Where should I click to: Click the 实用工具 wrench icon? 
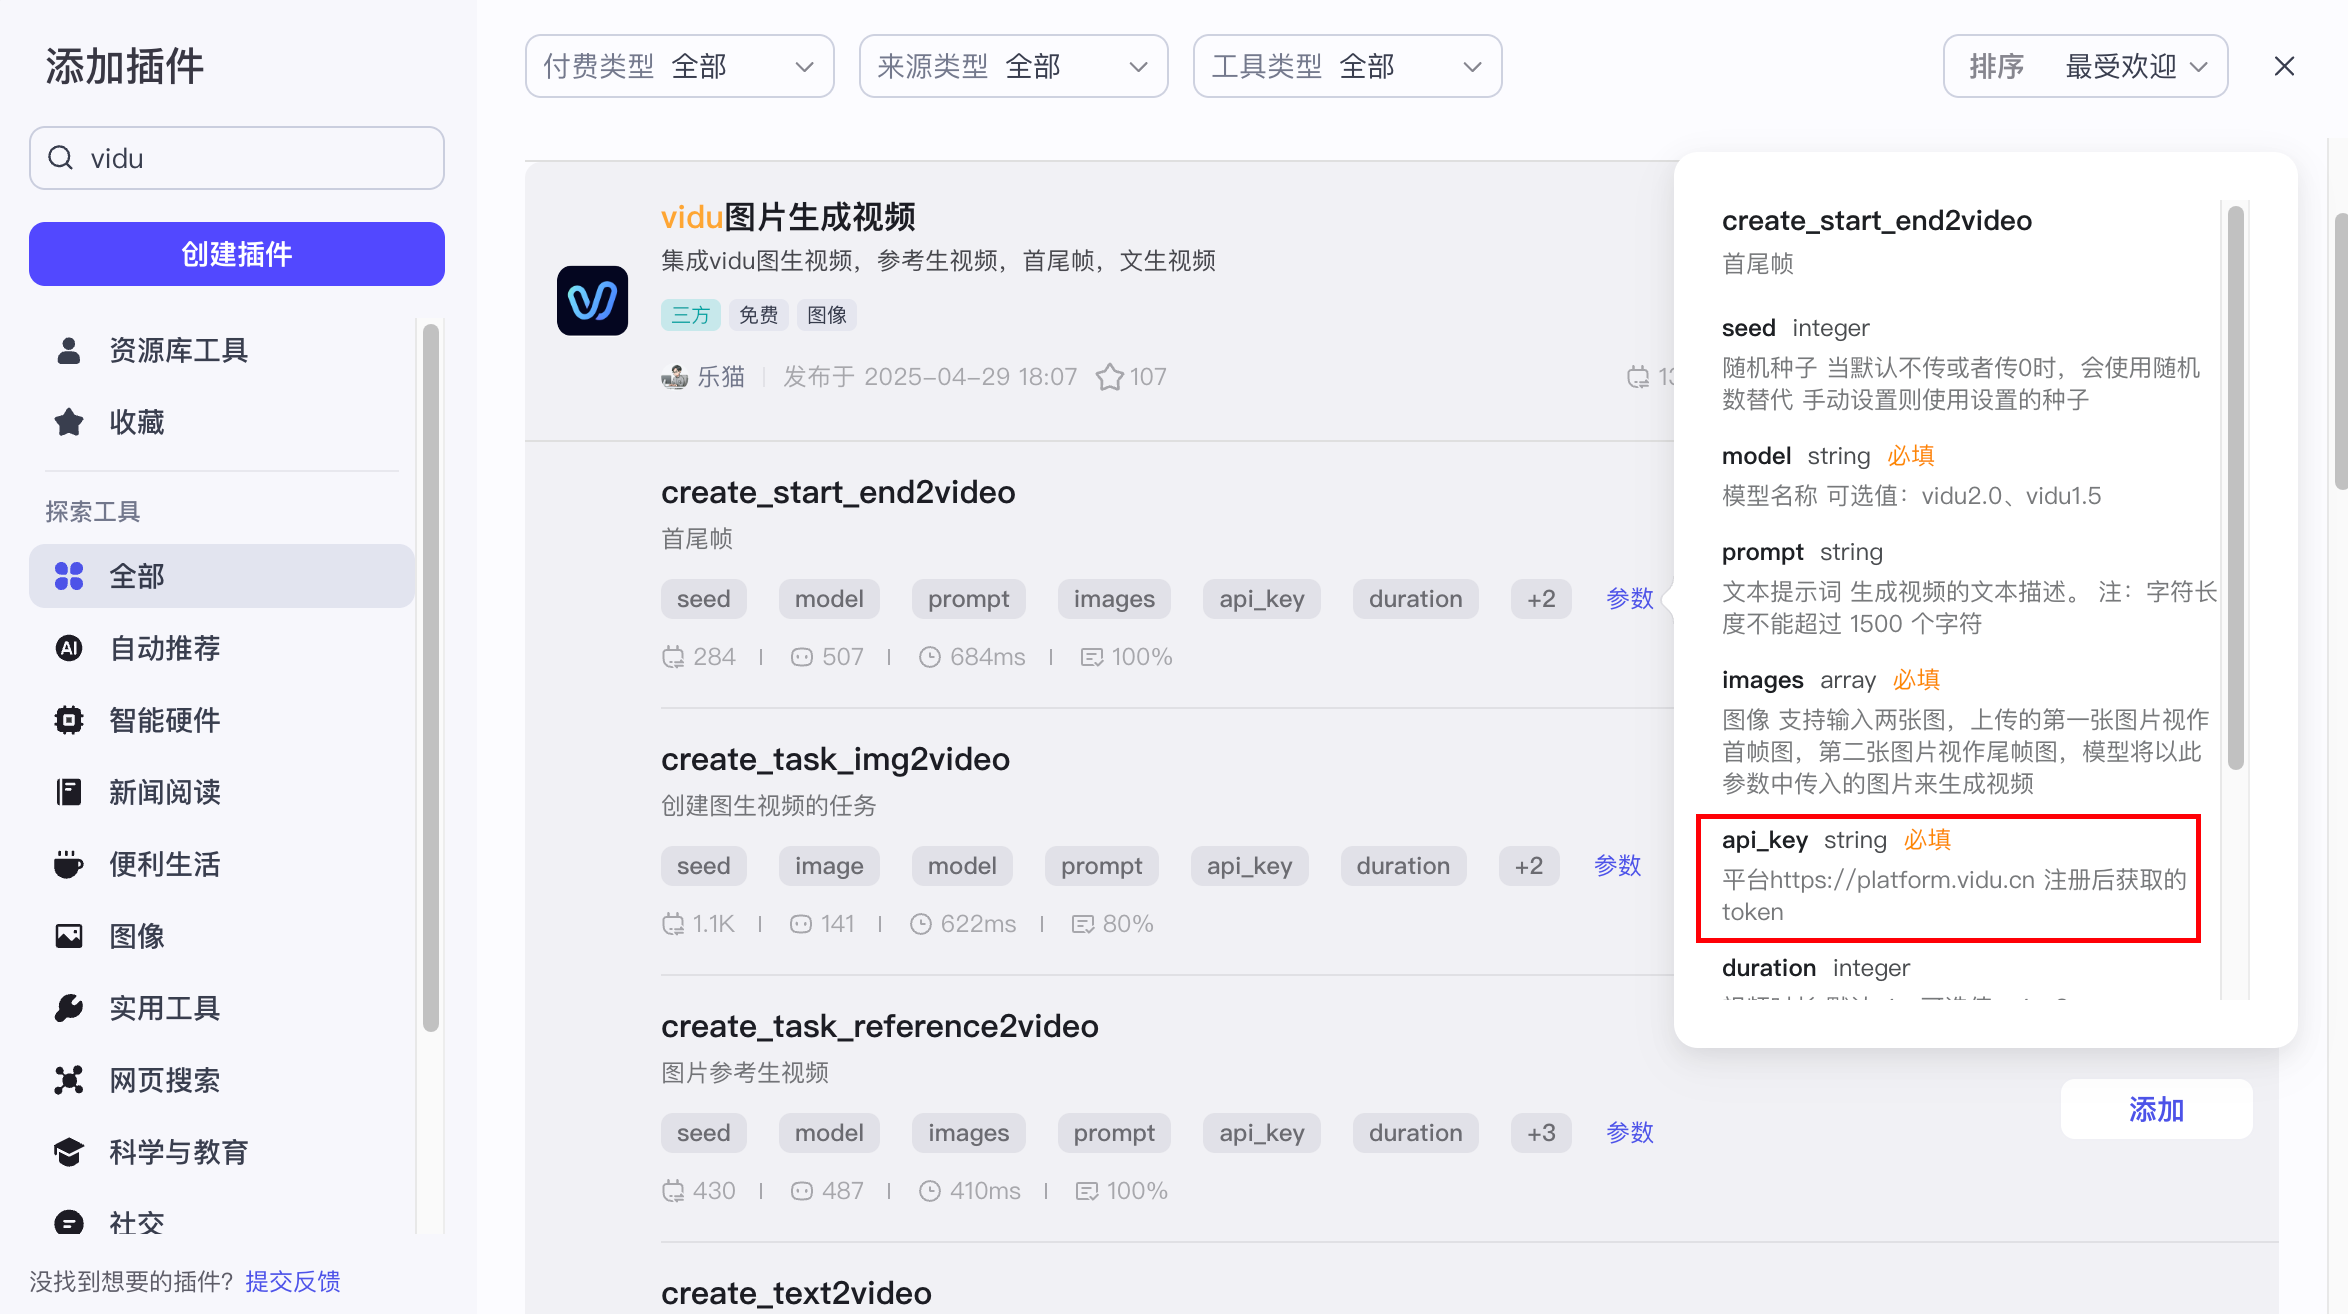coord(69,1008)
